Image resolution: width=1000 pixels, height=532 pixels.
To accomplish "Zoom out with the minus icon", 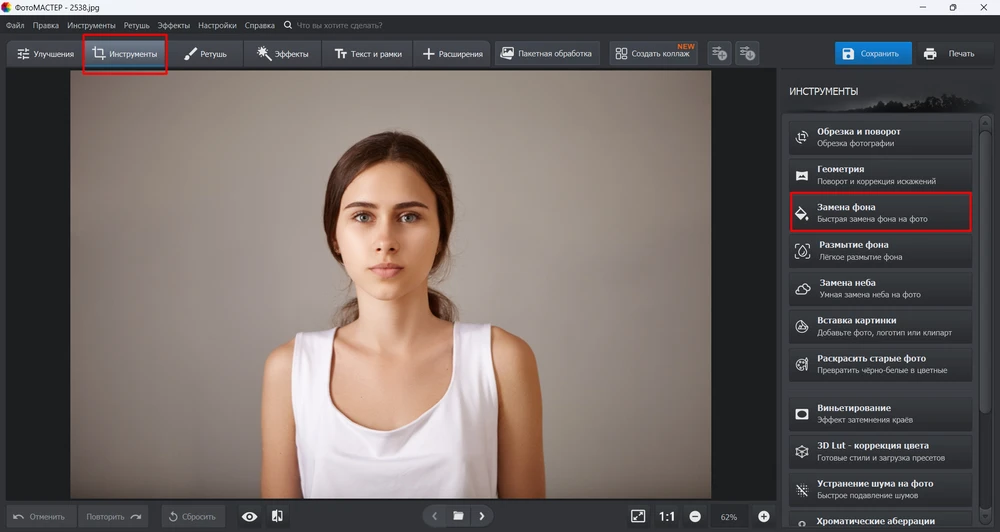I will click(694, 516).
